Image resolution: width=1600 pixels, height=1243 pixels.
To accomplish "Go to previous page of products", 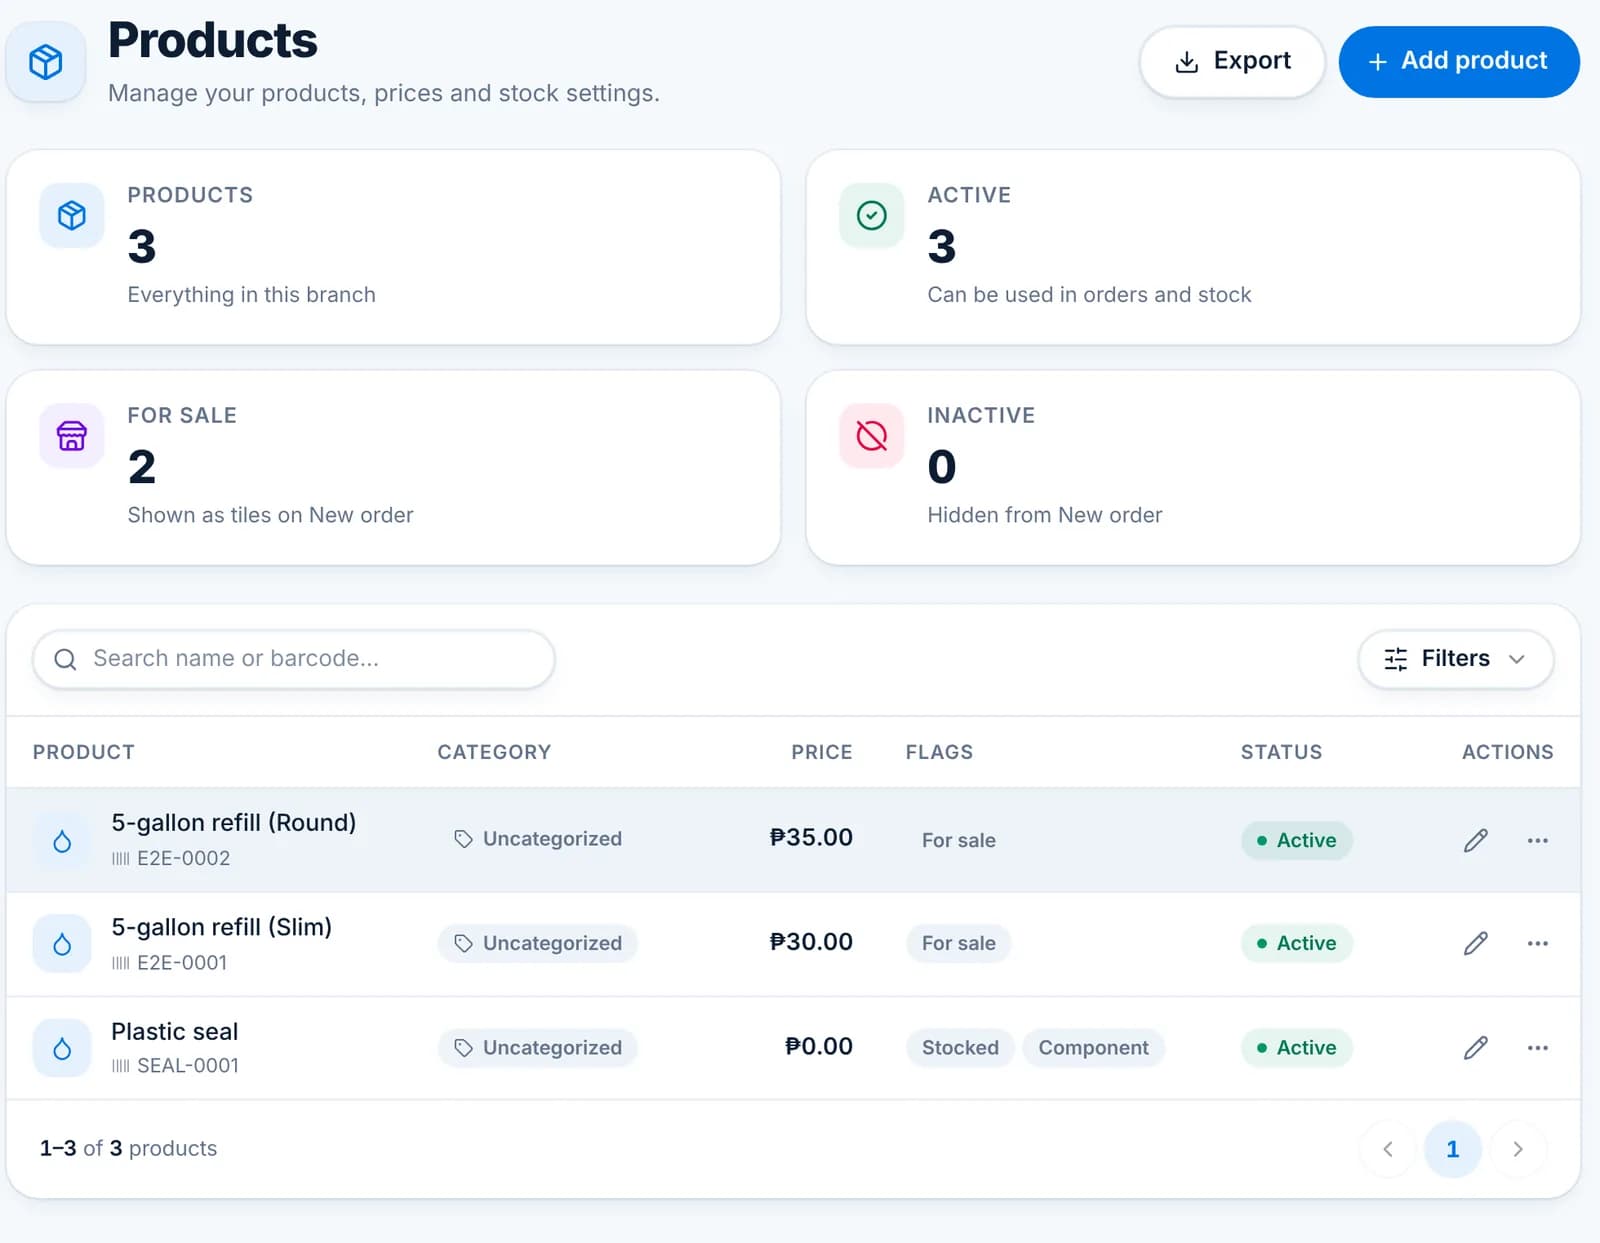I will (x=1388, y=1149).
